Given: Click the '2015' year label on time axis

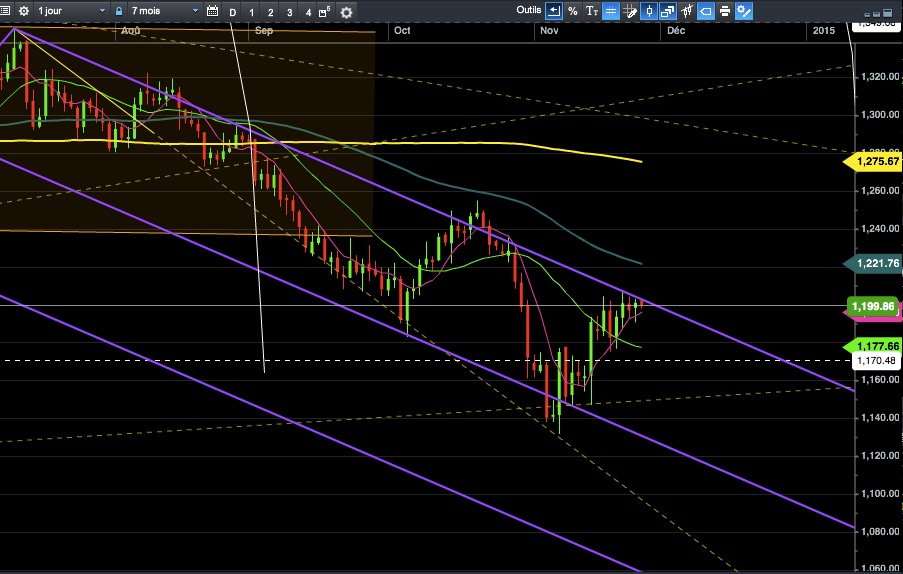Looking at the screenshot, I should click(824, 31).
